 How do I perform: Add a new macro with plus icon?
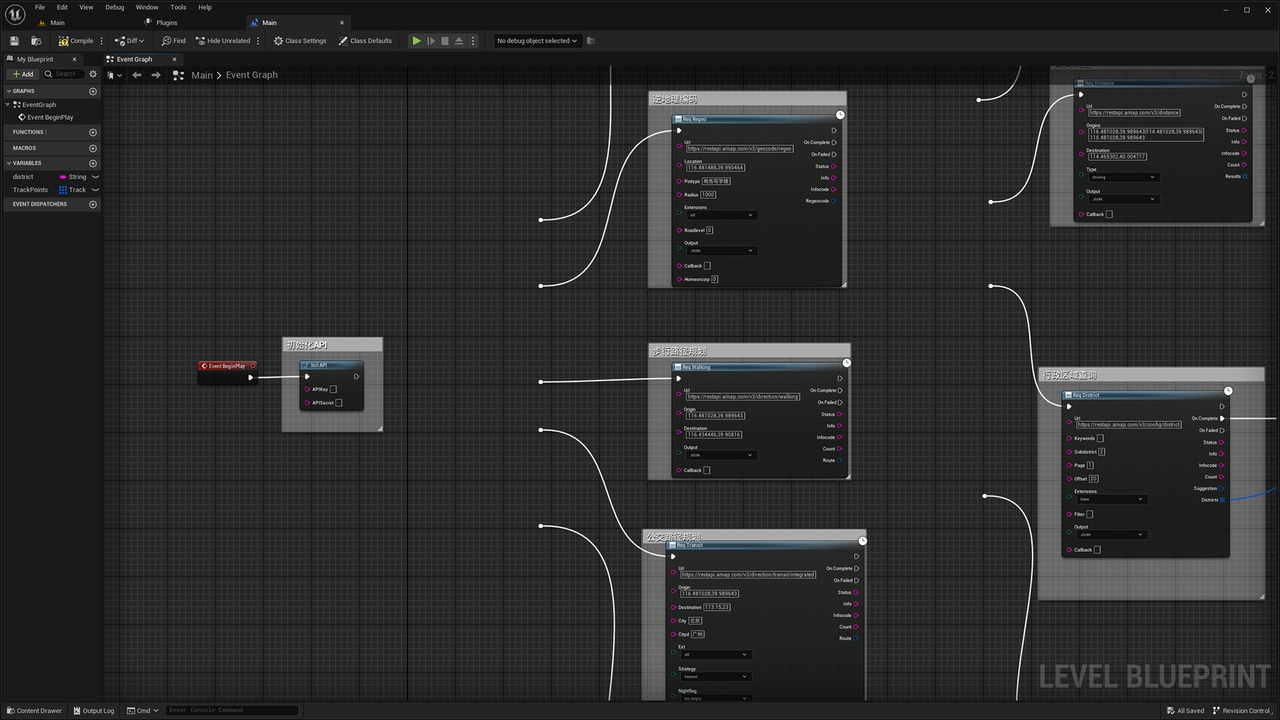(x=93, y=148)
